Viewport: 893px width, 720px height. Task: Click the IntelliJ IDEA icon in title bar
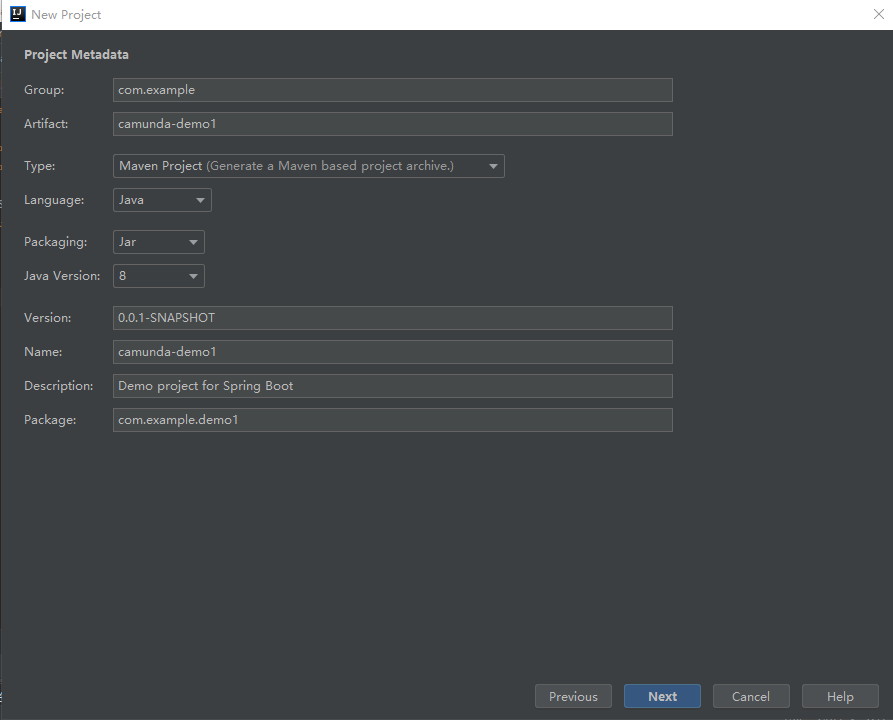coord(17,14)
